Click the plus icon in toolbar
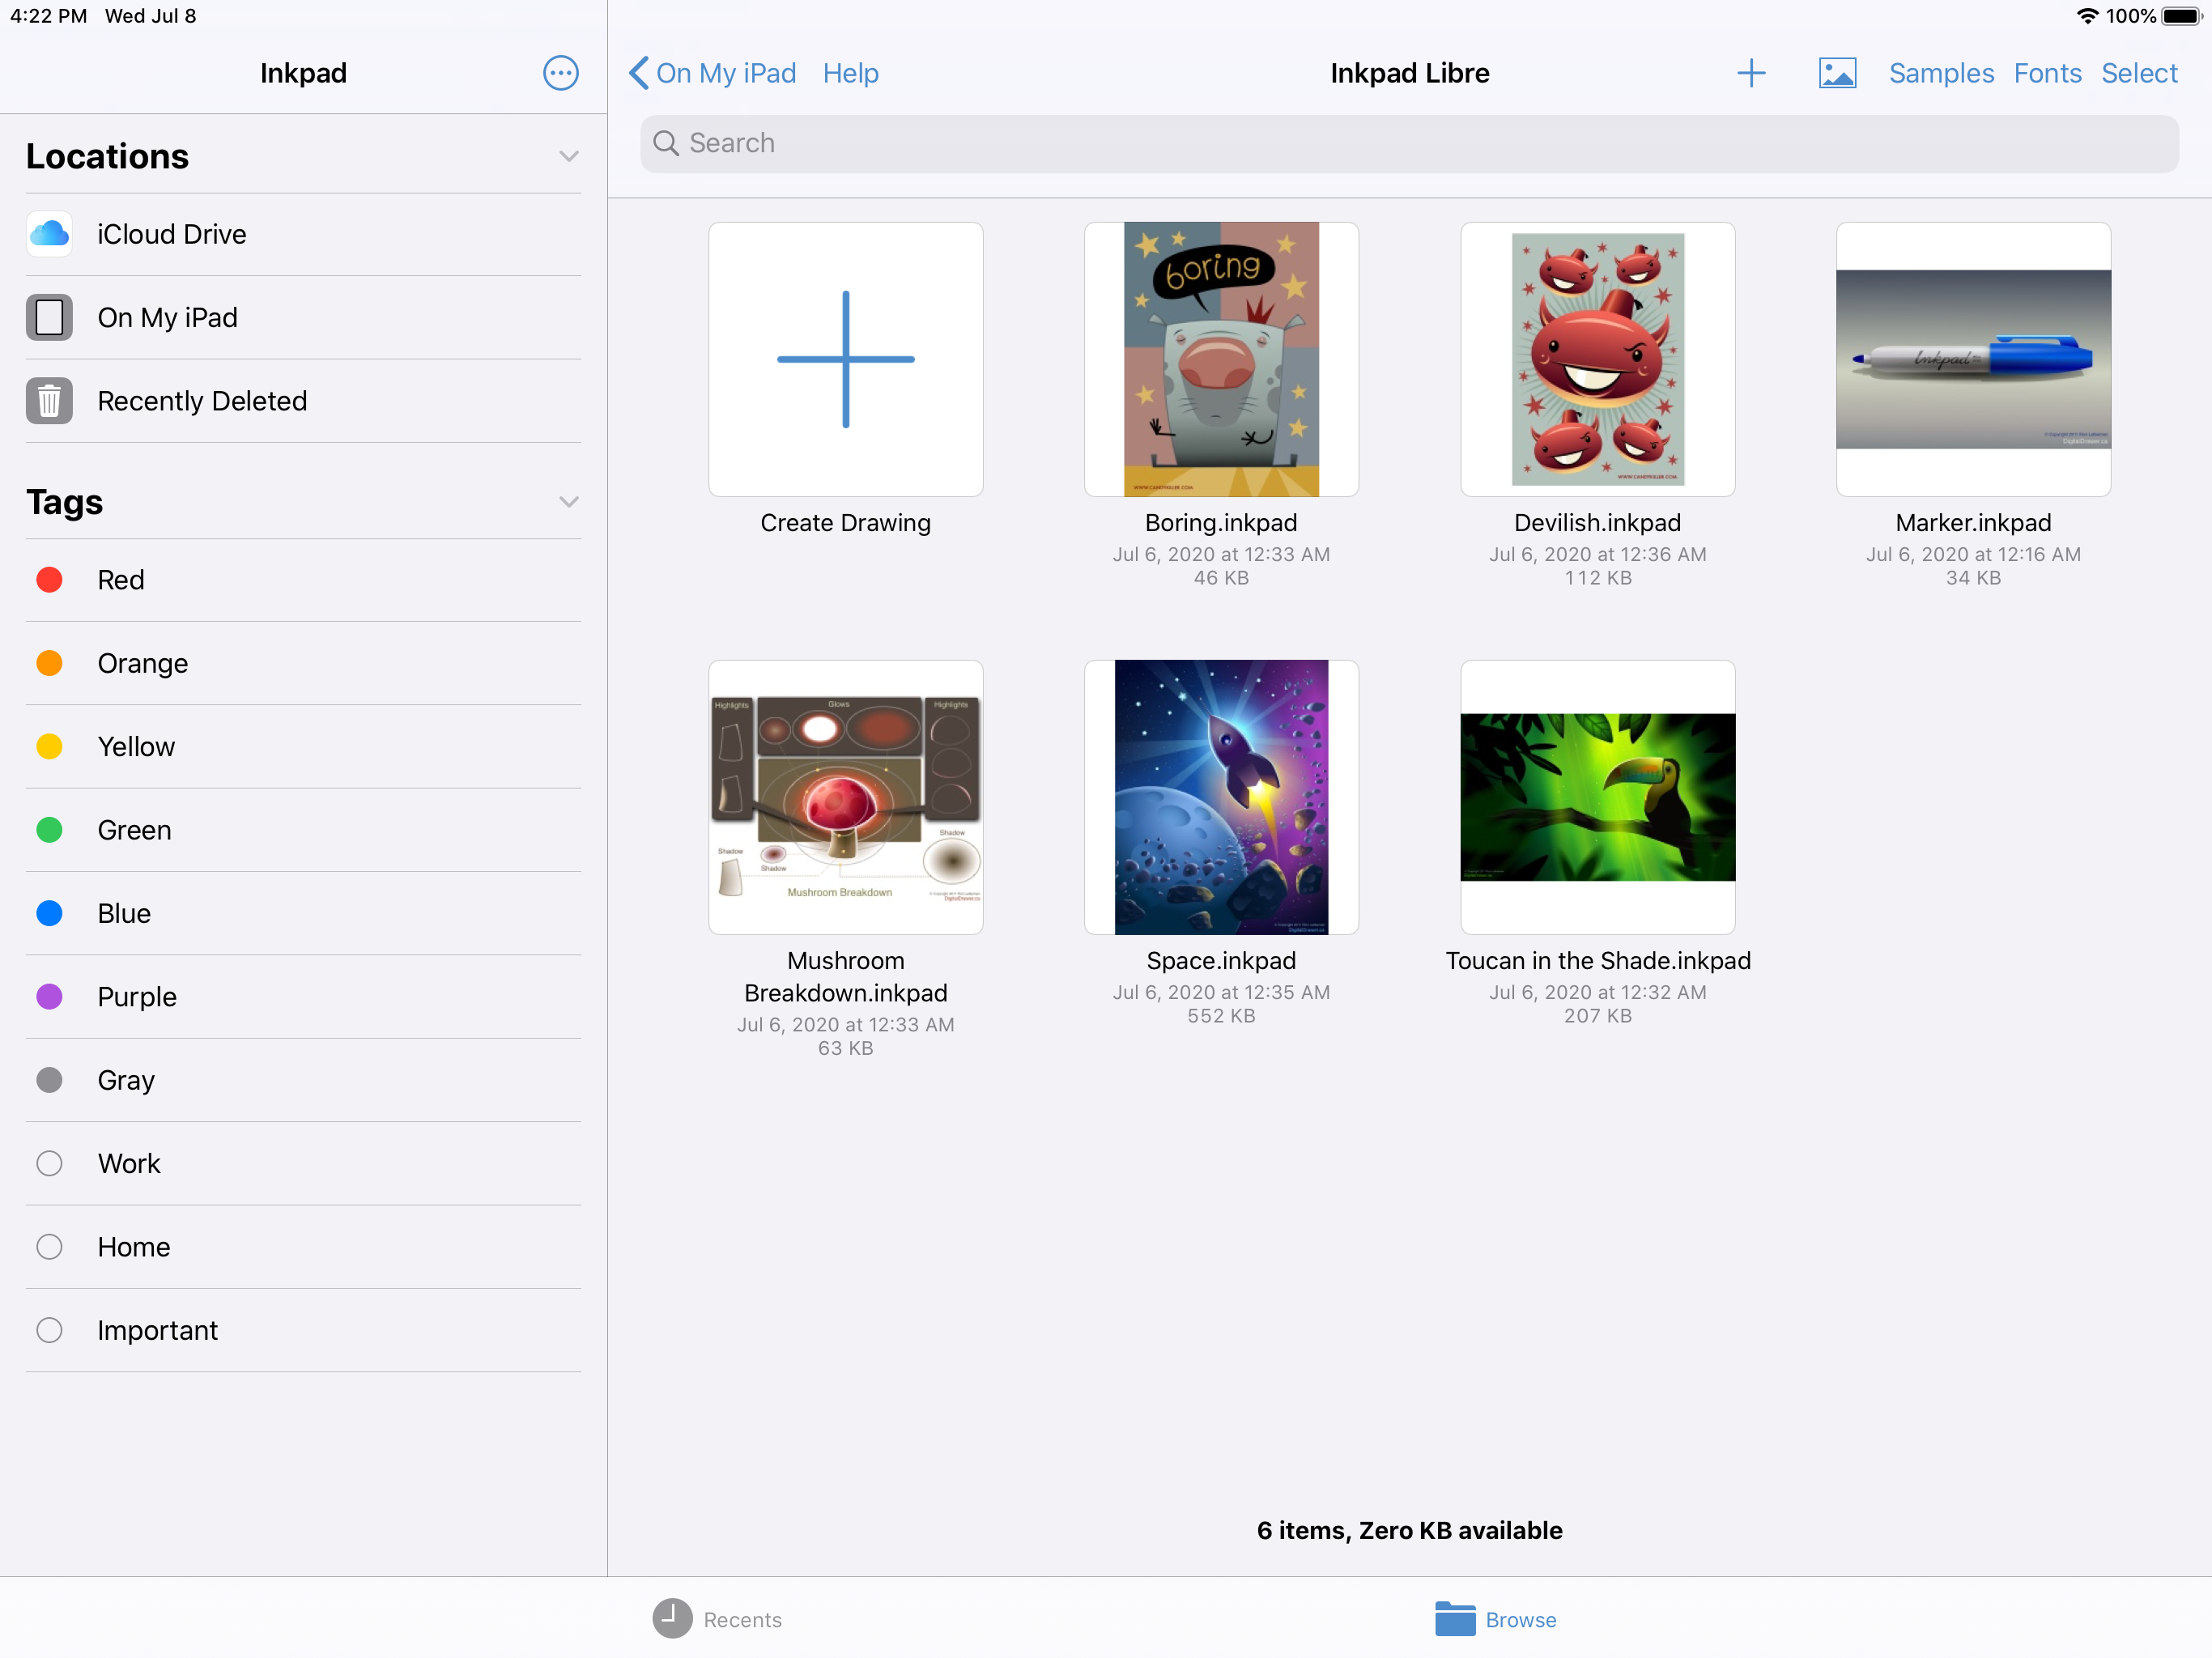2212x1658 pixels. click(1750, 73)
